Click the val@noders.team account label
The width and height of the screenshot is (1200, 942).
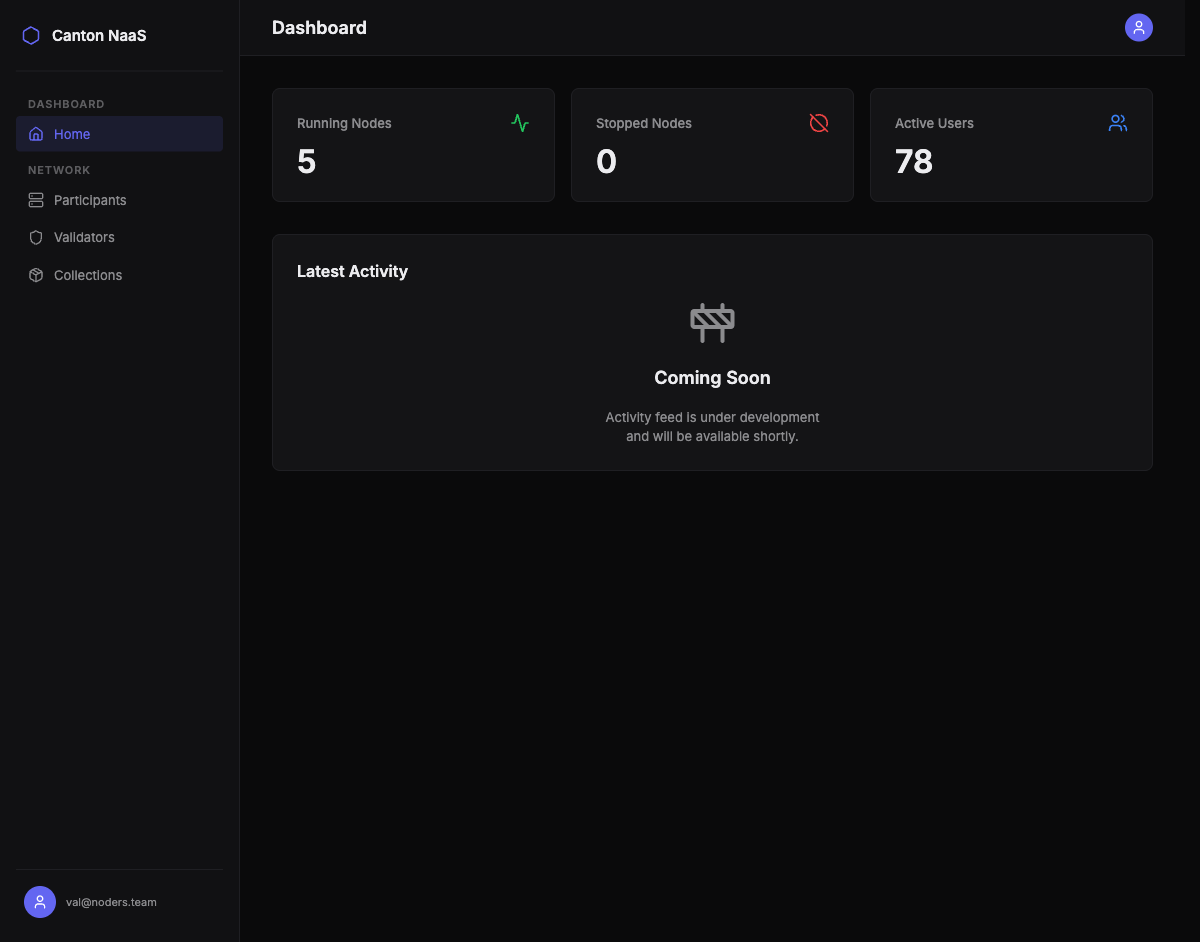click(x=111, y=902)
